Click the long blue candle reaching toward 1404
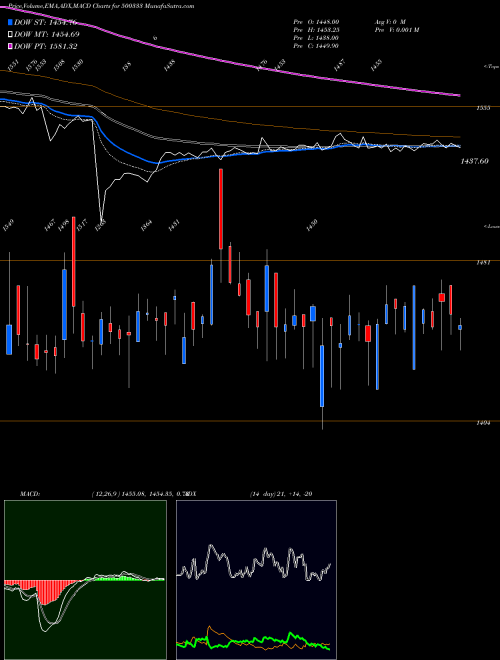Screen dimensions: 500x660 (322, 376)
